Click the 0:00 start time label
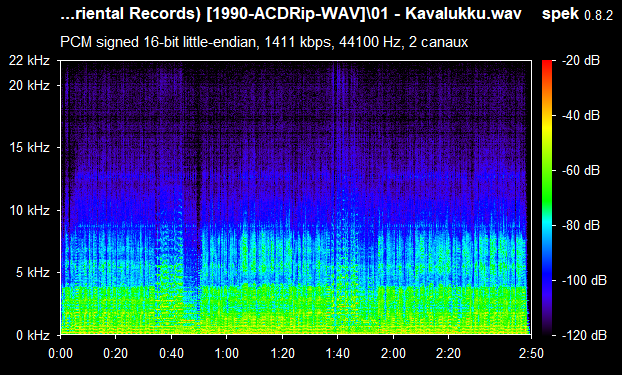The height and width of the screenshot is (375, 622). pyautogui.click(x=60, y=353)
